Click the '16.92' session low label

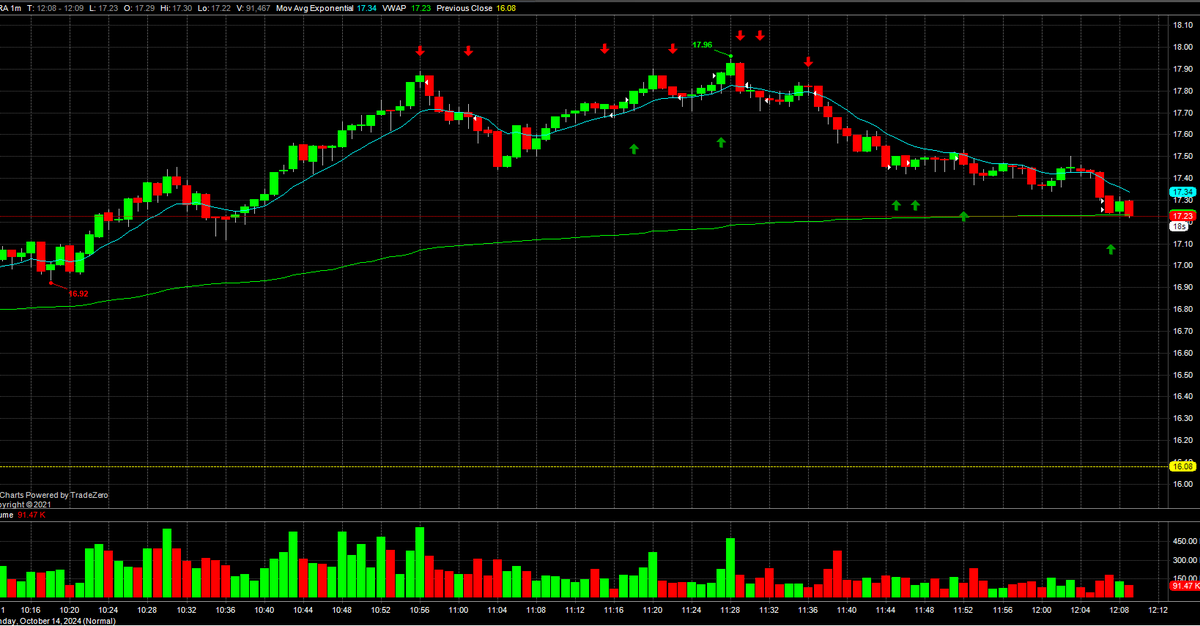(x=78, y=293)
